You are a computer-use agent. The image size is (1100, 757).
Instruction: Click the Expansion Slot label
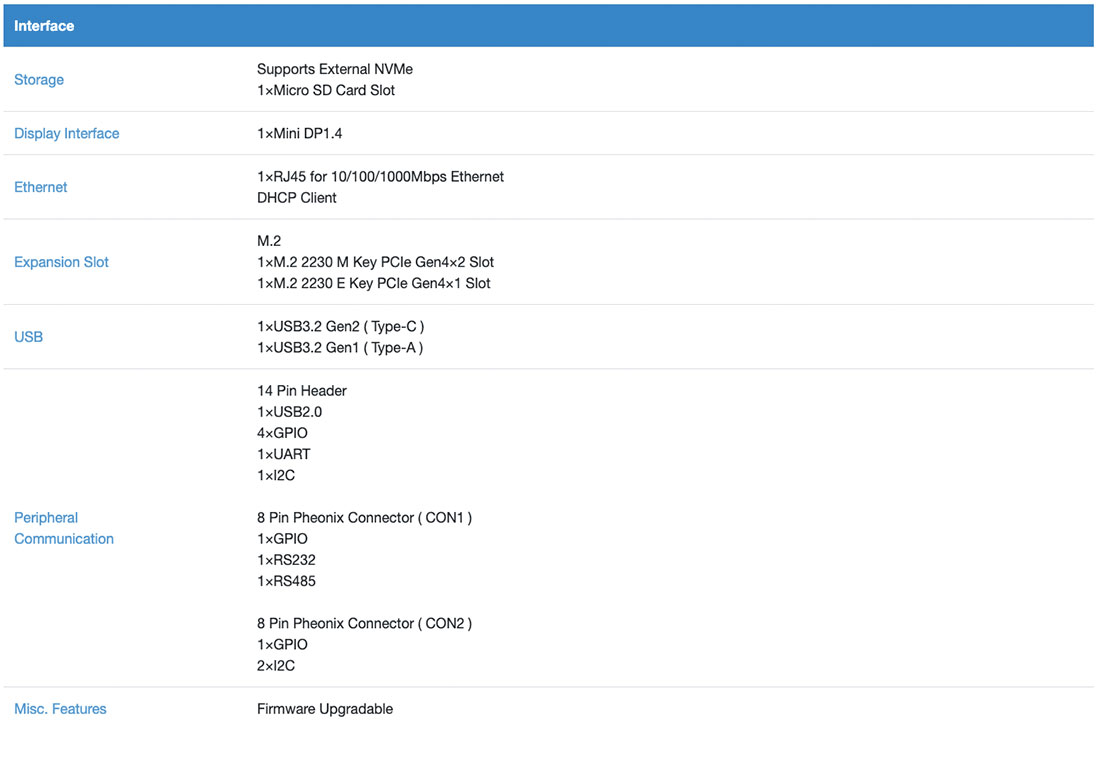61,262
